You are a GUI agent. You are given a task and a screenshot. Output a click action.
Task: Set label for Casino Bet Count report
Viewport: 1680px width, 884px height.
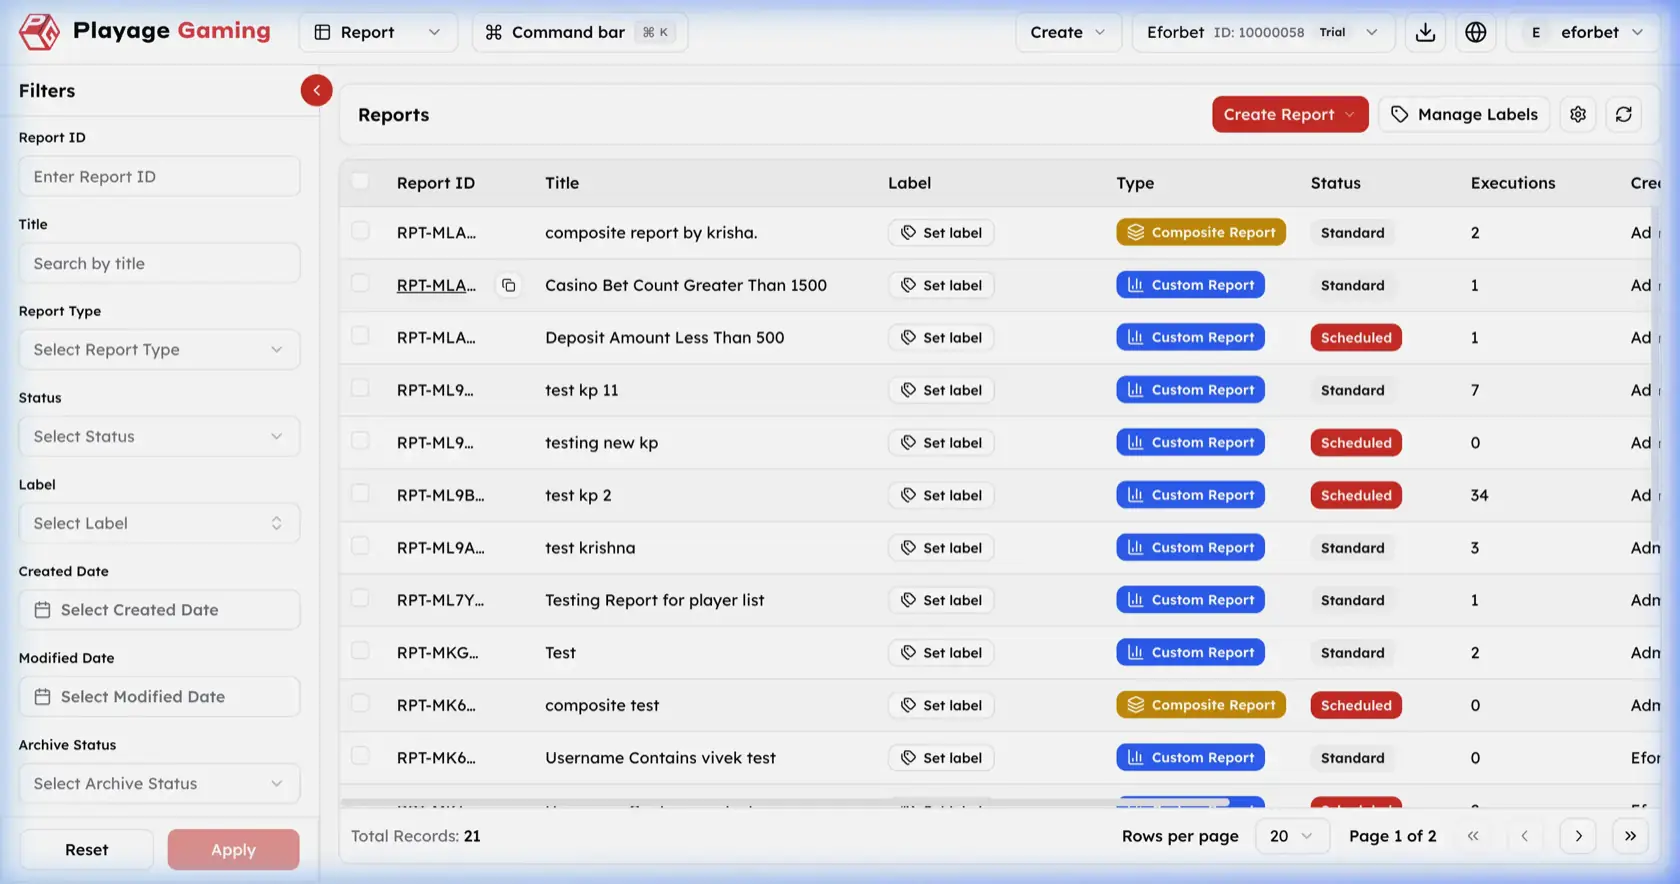coord(941,285)
